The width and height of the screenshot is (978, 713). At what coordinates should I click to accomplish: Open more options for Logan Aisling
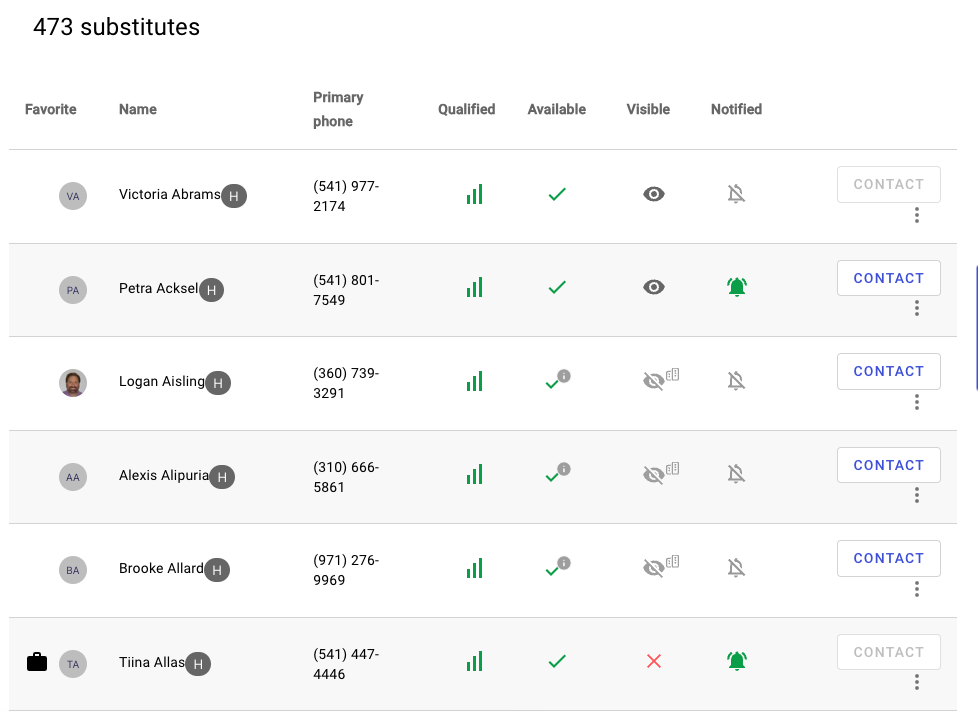(x=917, y=402)
